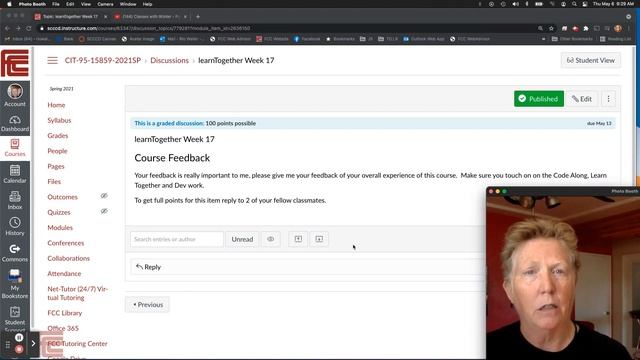640x360 pixels.
Task: Pause the screen recording
Action: point(19,338)
